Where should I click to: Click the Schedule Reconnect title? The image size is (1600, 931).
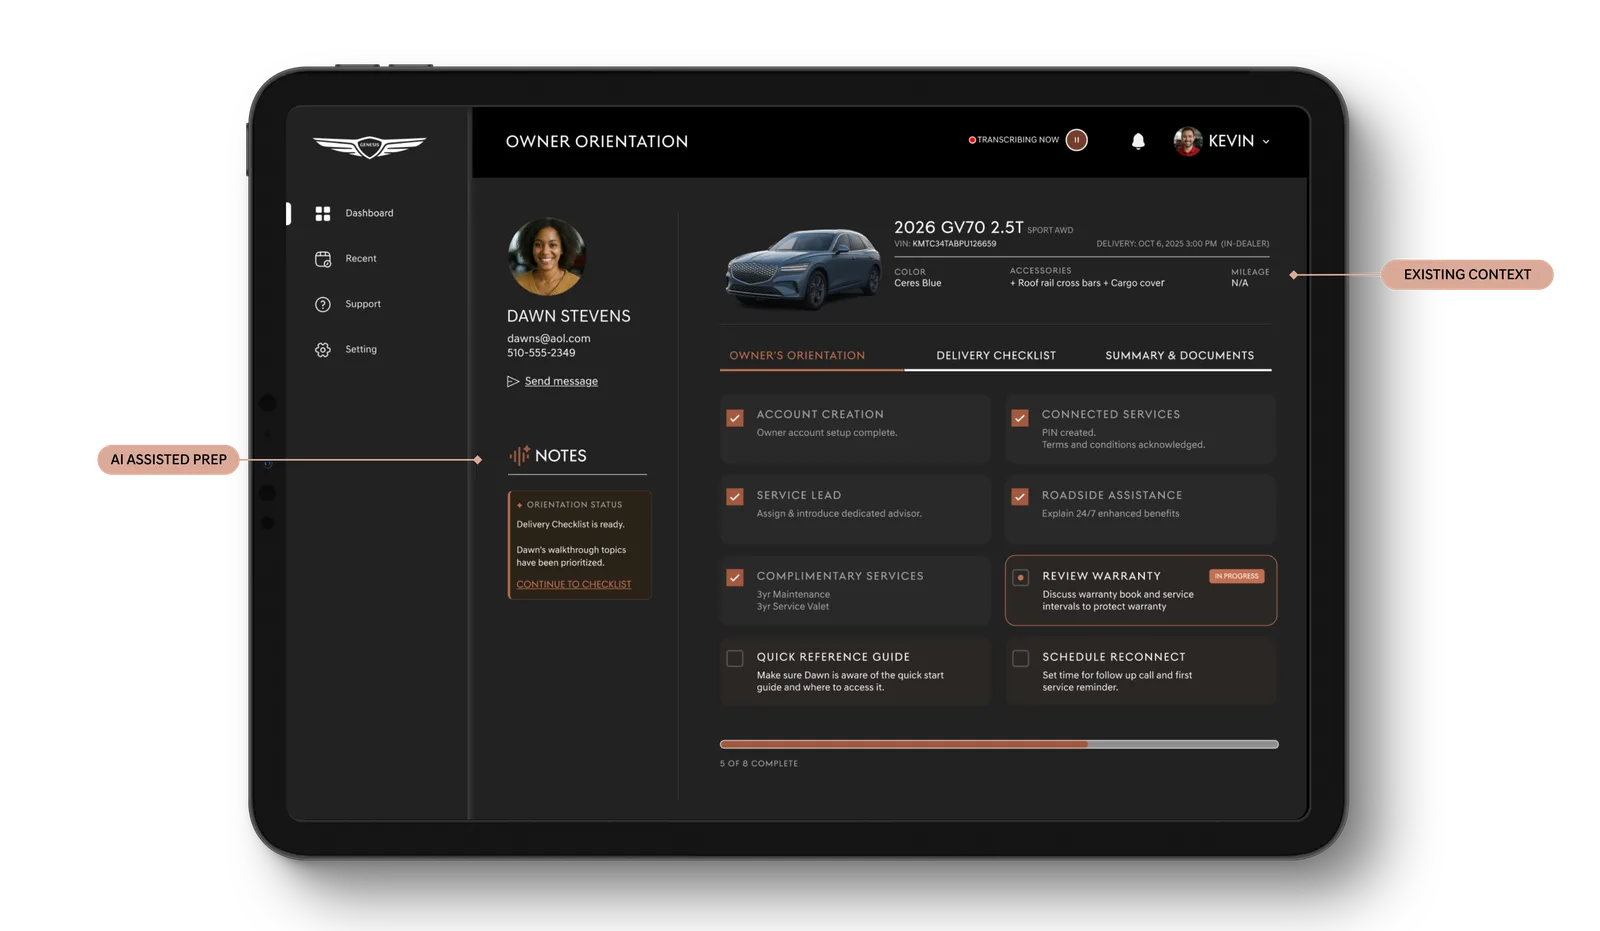[1113, 658]
